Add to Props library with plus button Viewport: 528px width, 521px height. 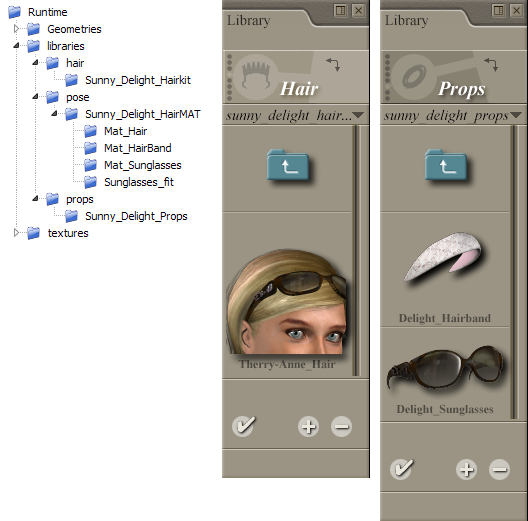point(466,469)
